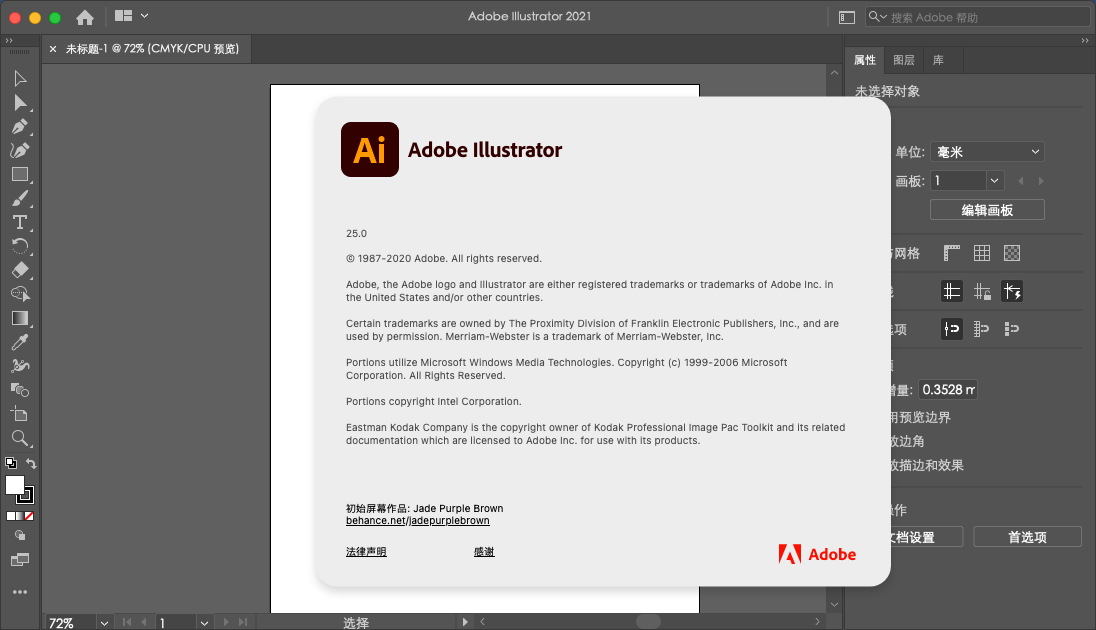The height and width of the screenshot is (630, 1096).
Task: Reset to default fill and stroke
Action: [x=10, y=463]
